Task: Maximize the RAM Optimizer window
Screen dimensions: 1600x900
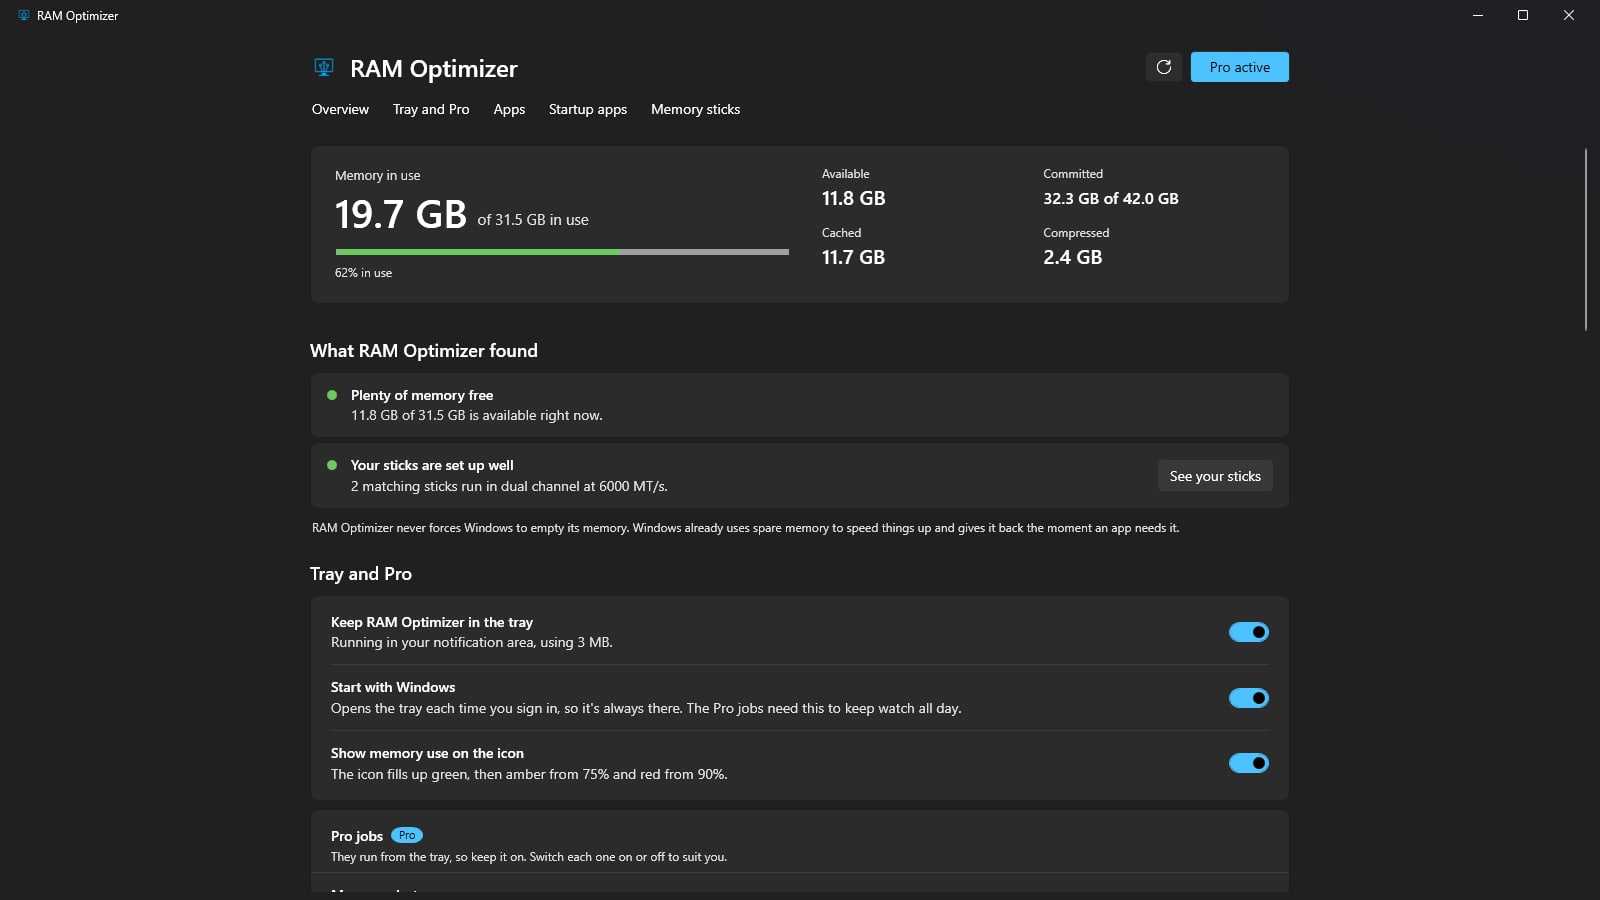Action: point(1523,15)
